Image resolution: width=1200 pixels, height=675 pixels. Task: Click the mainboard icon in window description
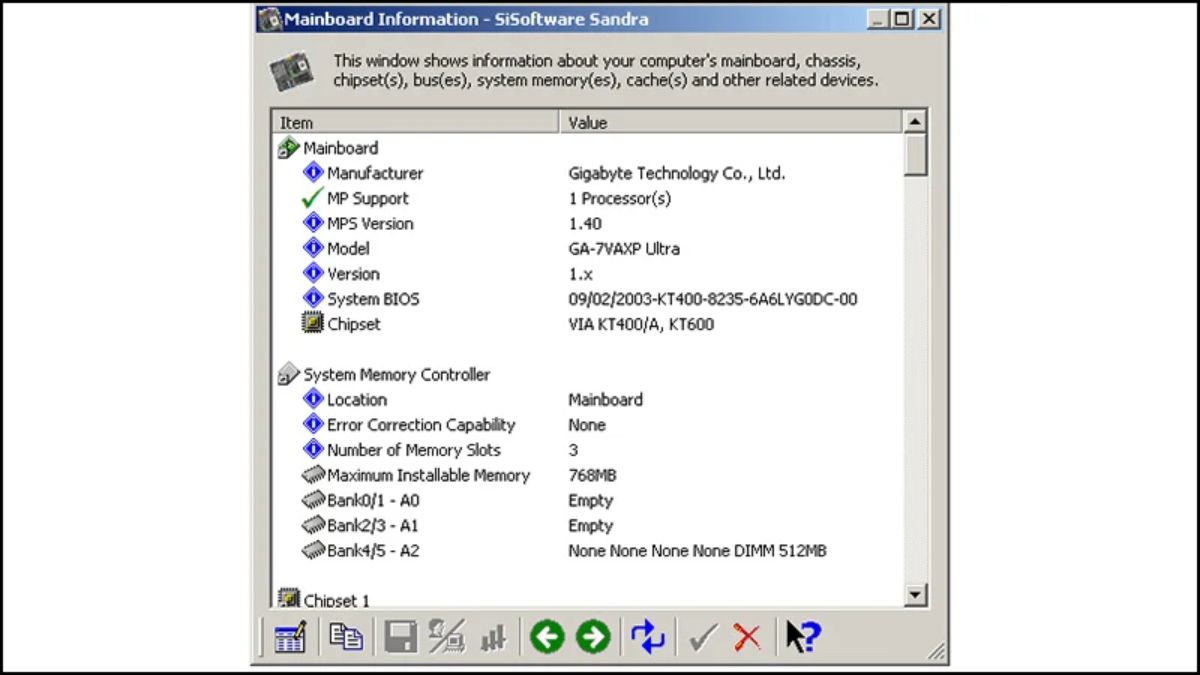click(291, 73)
